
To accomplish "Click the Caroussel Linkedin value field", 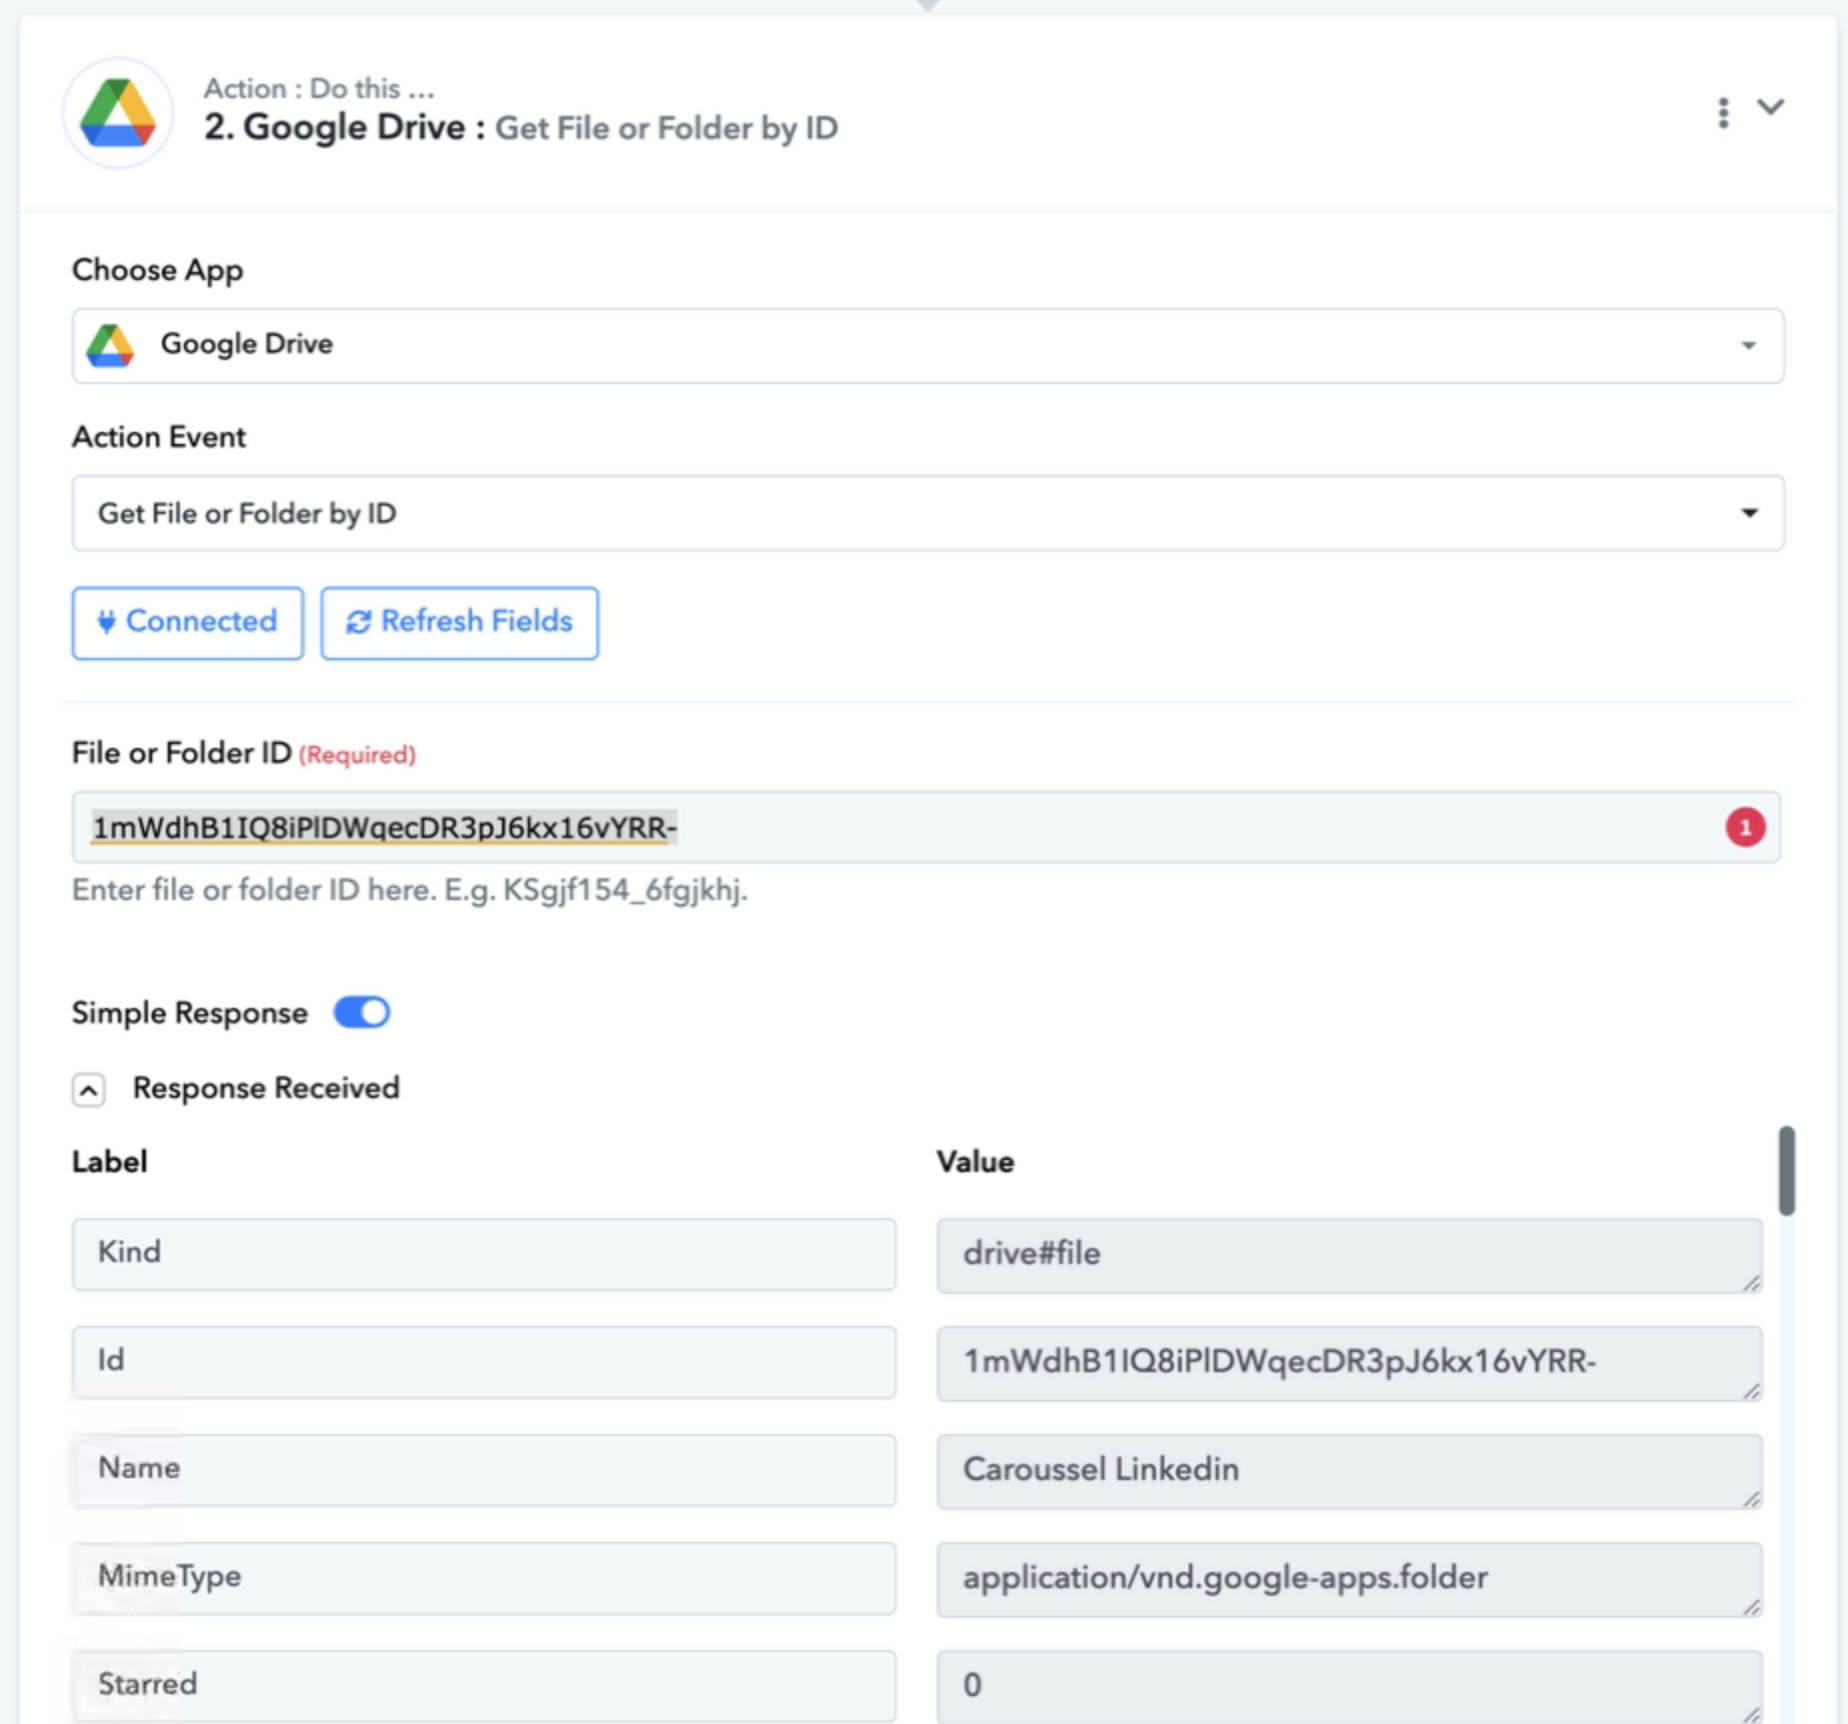I will tap(1349, 1471).
